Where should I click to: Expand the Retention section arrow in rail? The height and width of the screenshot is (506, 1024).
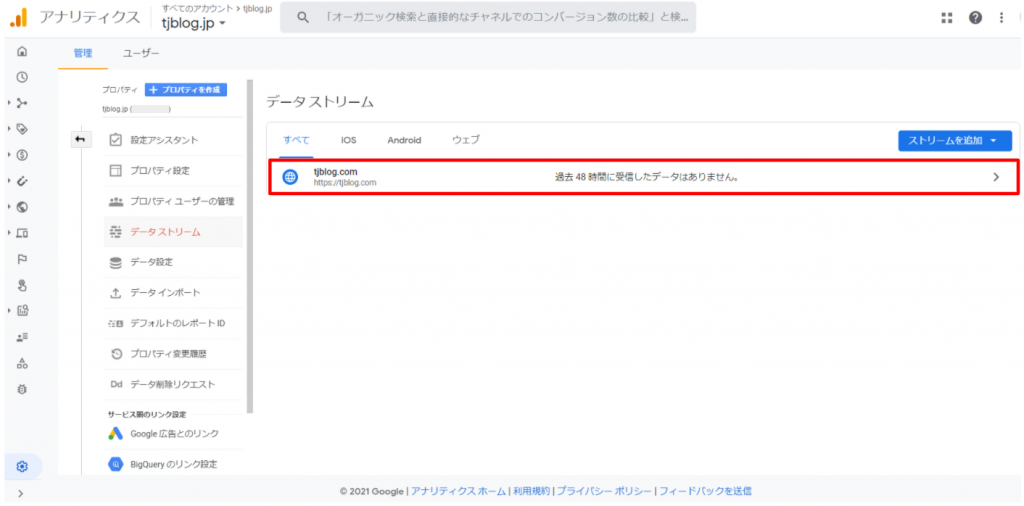(x=9, y=181)
